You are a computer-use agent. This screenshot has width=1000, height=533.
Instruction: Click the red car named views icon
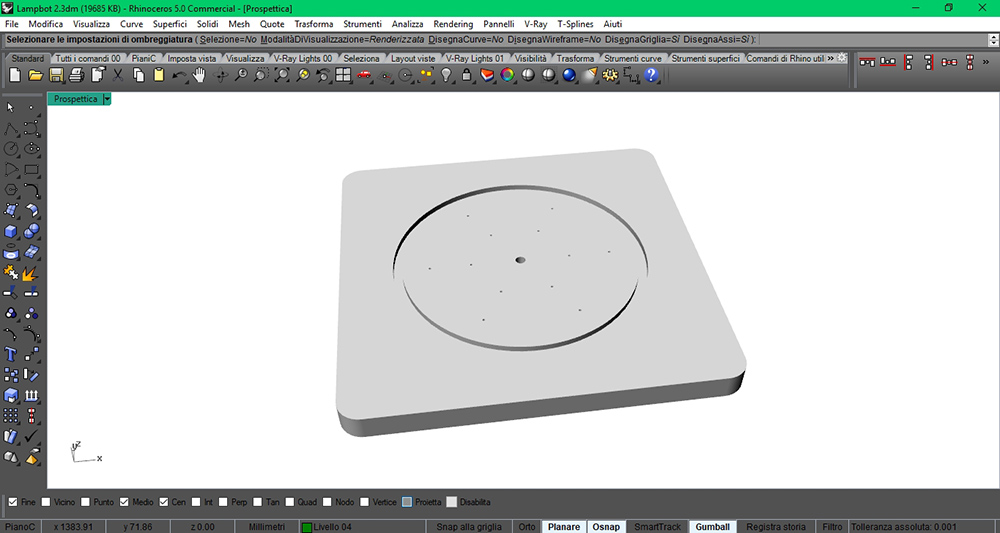click(x=364, y=75)
